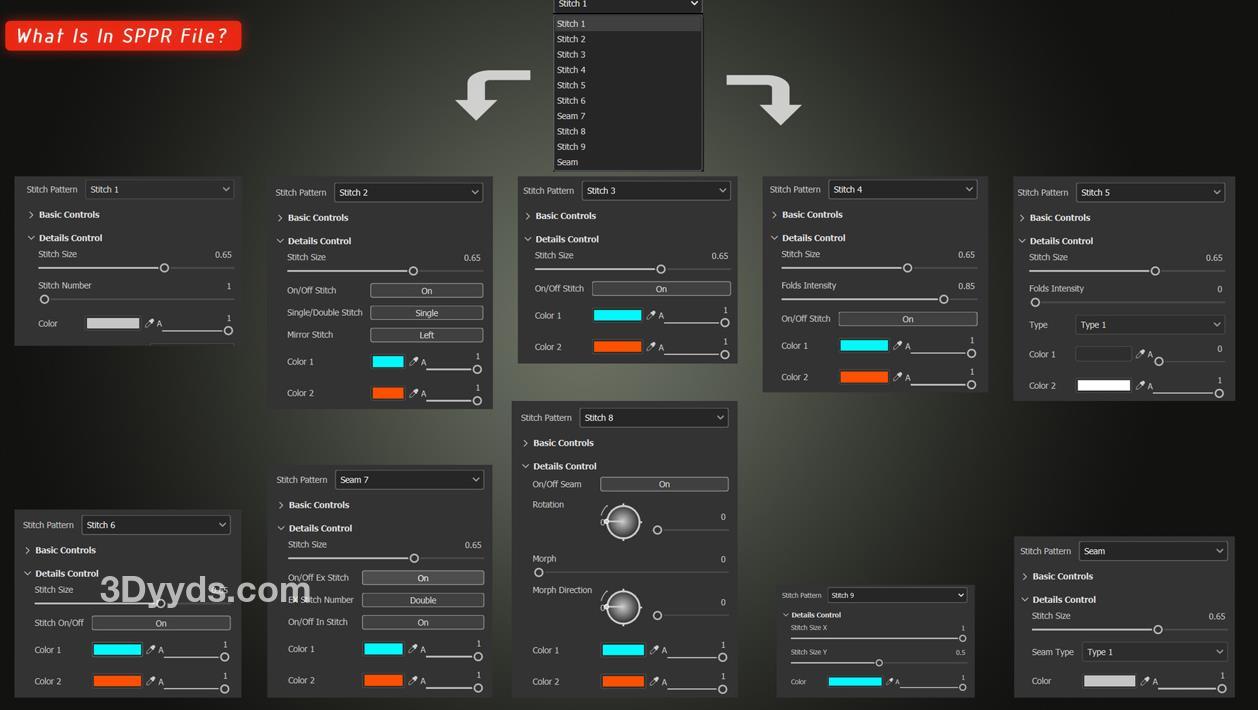Click the Mirror Stitch Left button

pyautogui.click(x=426, y=335)
